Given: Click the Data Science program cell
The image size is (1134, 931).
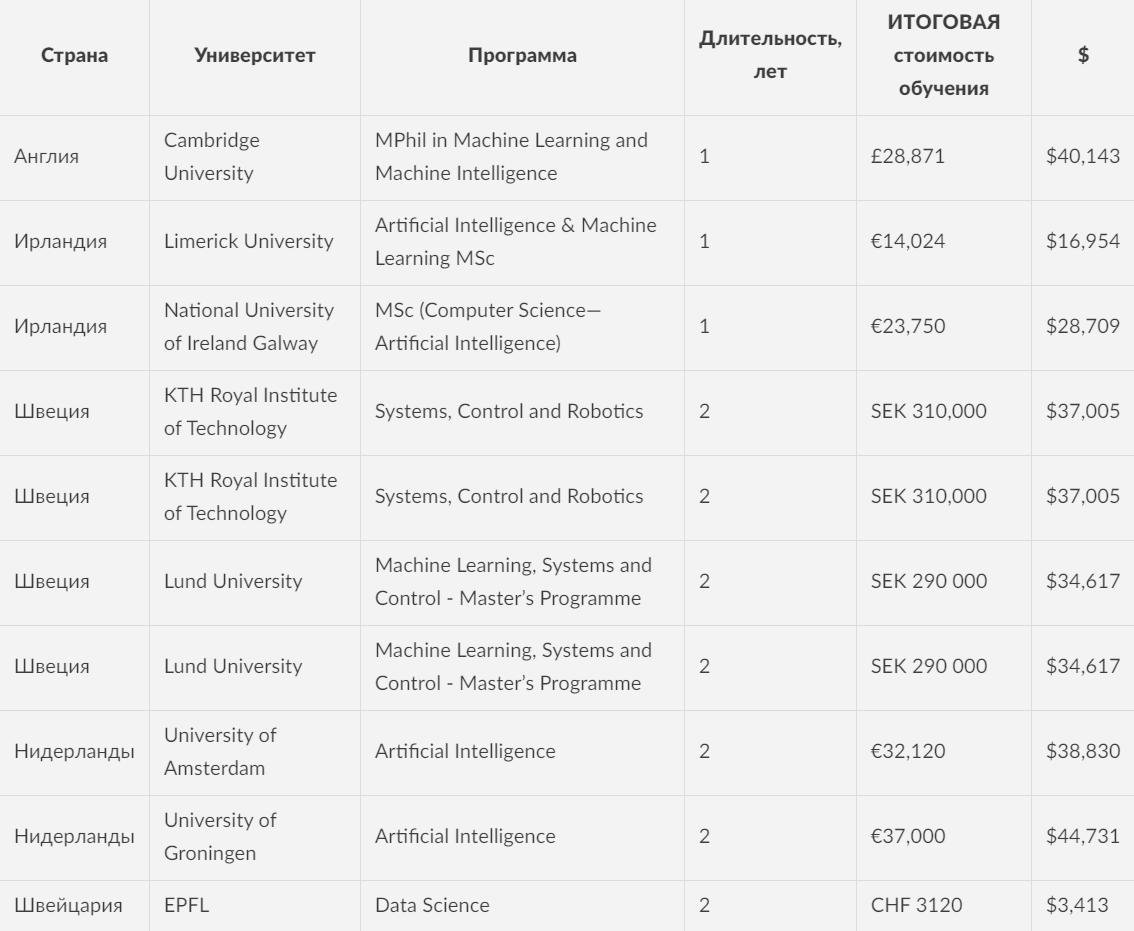Looking at the screenshot, I should [x=432, y=906].
